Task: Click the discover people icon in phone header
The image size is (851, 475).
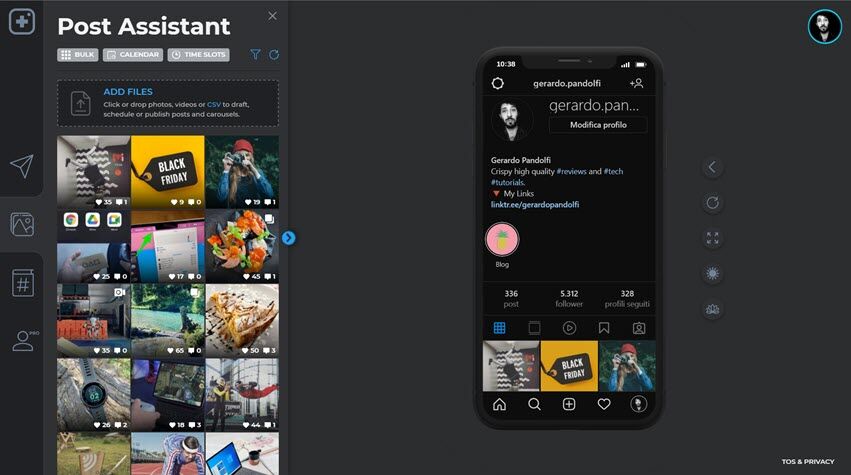Action: pyautogui.click(x=637, y=83)
